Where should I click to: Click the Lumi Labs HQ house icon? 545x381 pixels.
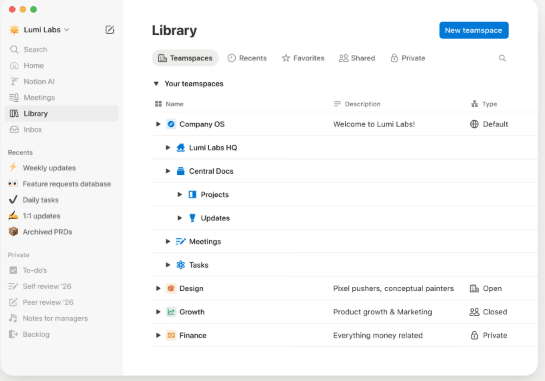tap(181, 148)
